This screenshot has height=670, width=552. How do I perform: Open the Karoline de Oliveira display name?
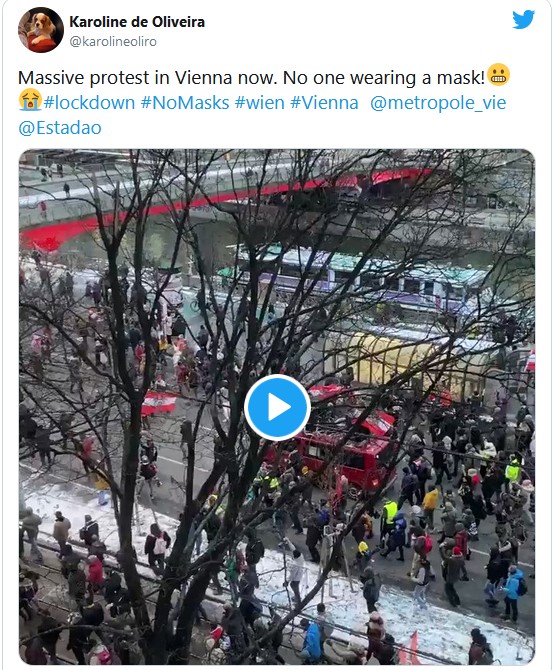click(x=137, y=22)
